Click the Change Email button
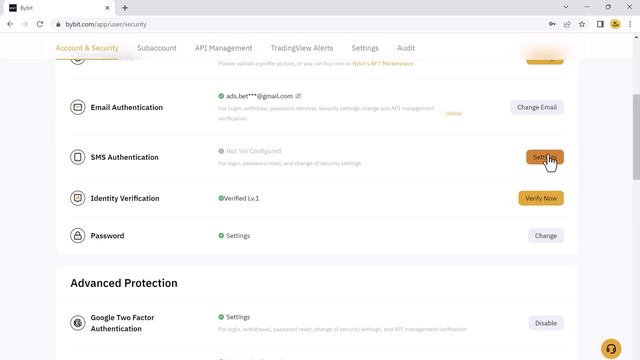Image resolution: width=640 pixels, height=360 pixels. click(x=537, y=107)
